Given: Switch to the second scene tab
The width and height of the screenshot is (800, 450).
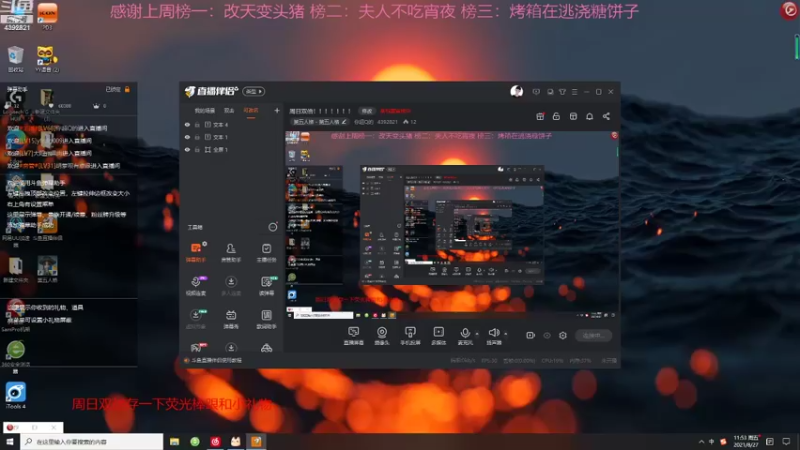Looking at the screenshot, I should [x=229, y=111].
